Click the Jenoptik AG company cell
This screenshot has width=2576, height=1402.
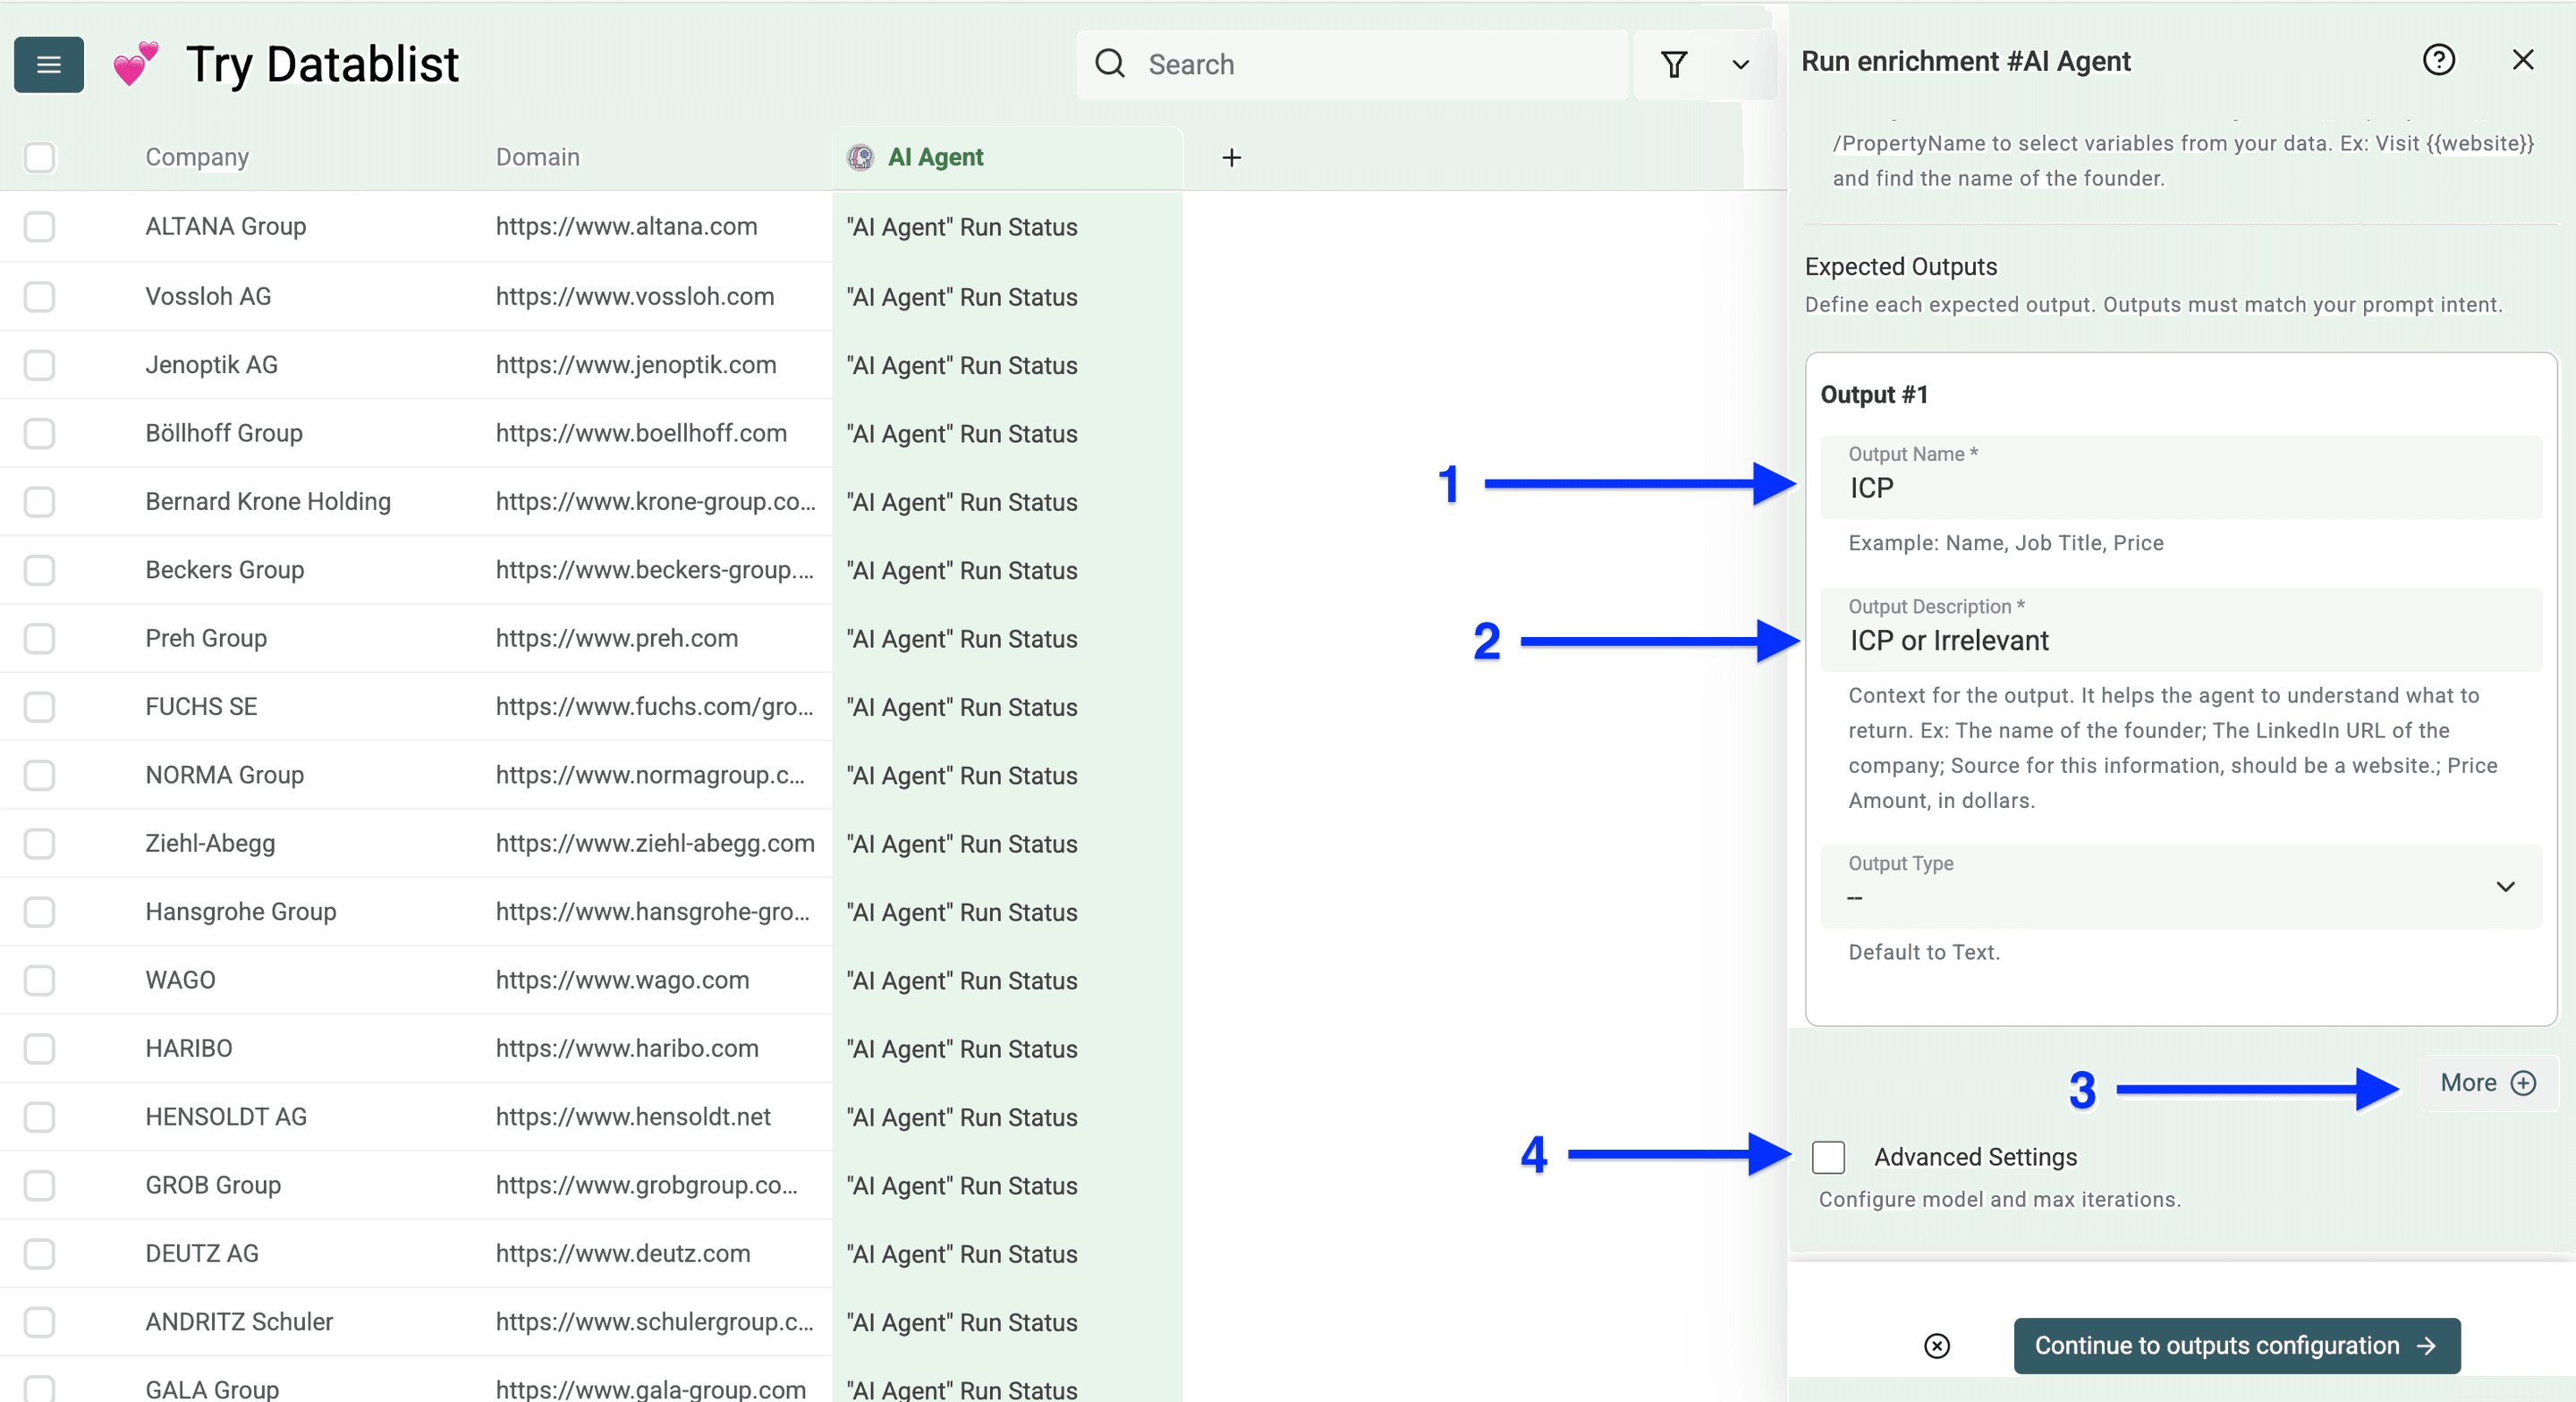pyautogui.click(x=211, y=365)
